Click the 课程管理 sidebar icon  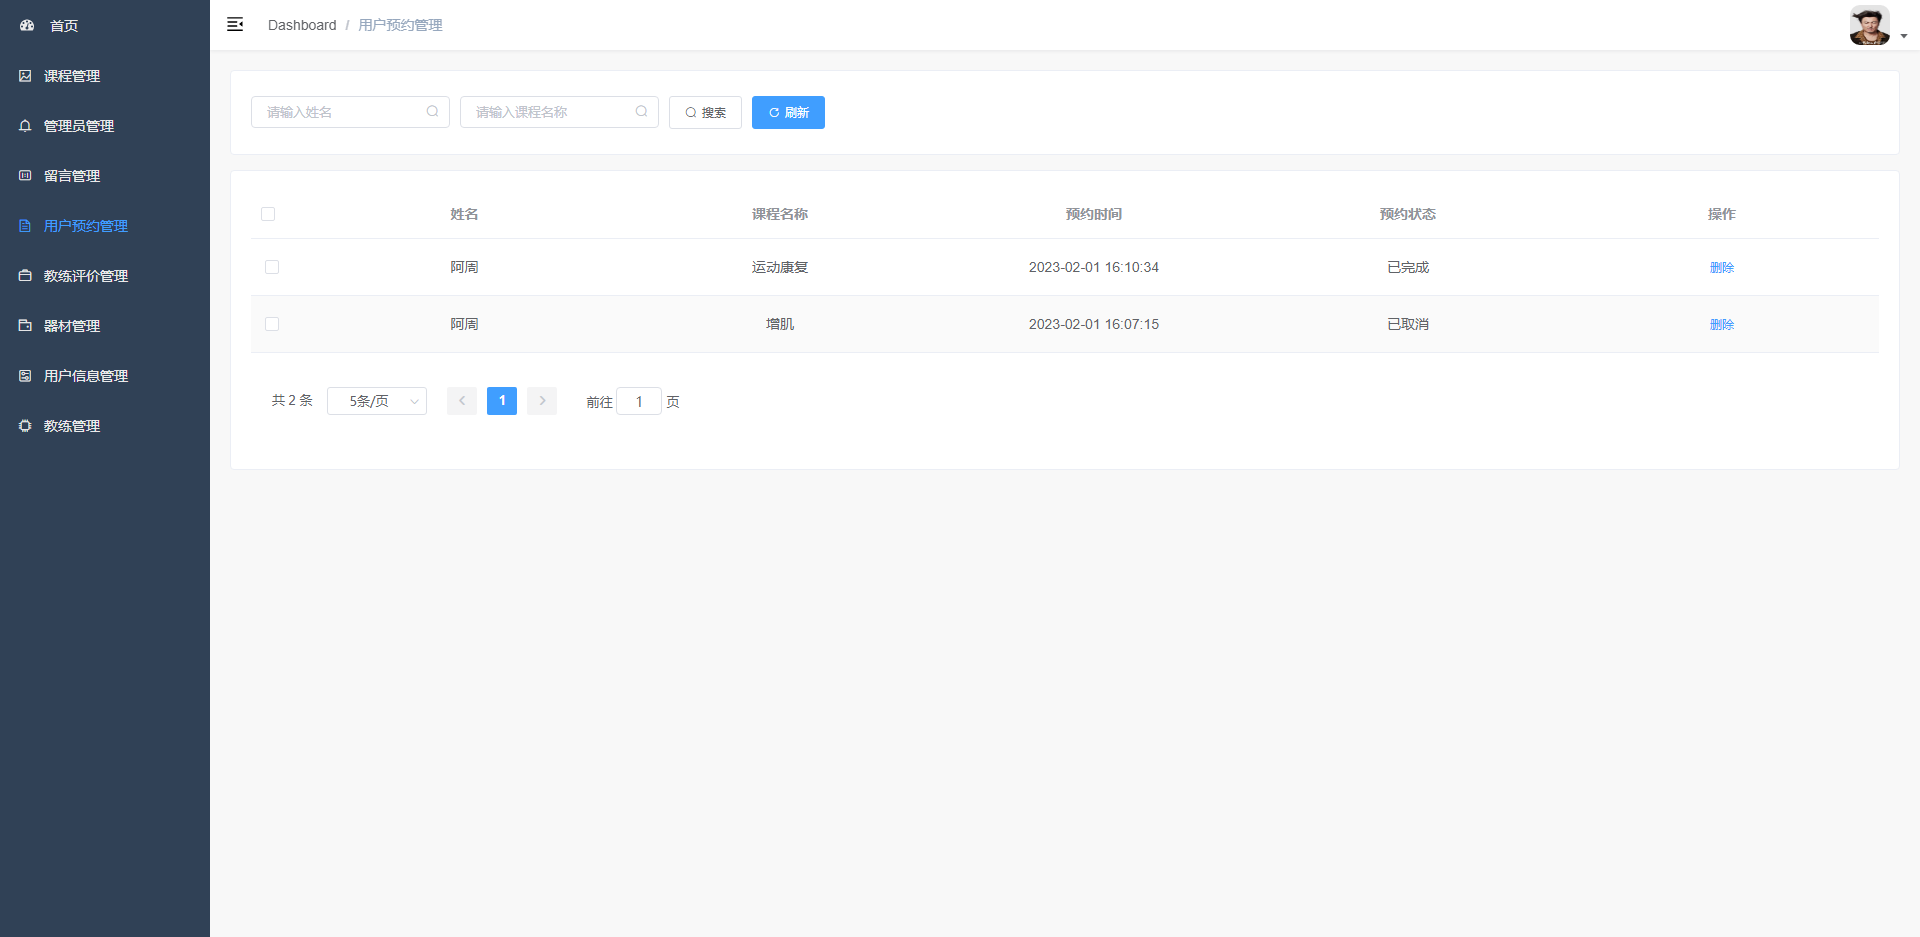(x=25, y=76)
